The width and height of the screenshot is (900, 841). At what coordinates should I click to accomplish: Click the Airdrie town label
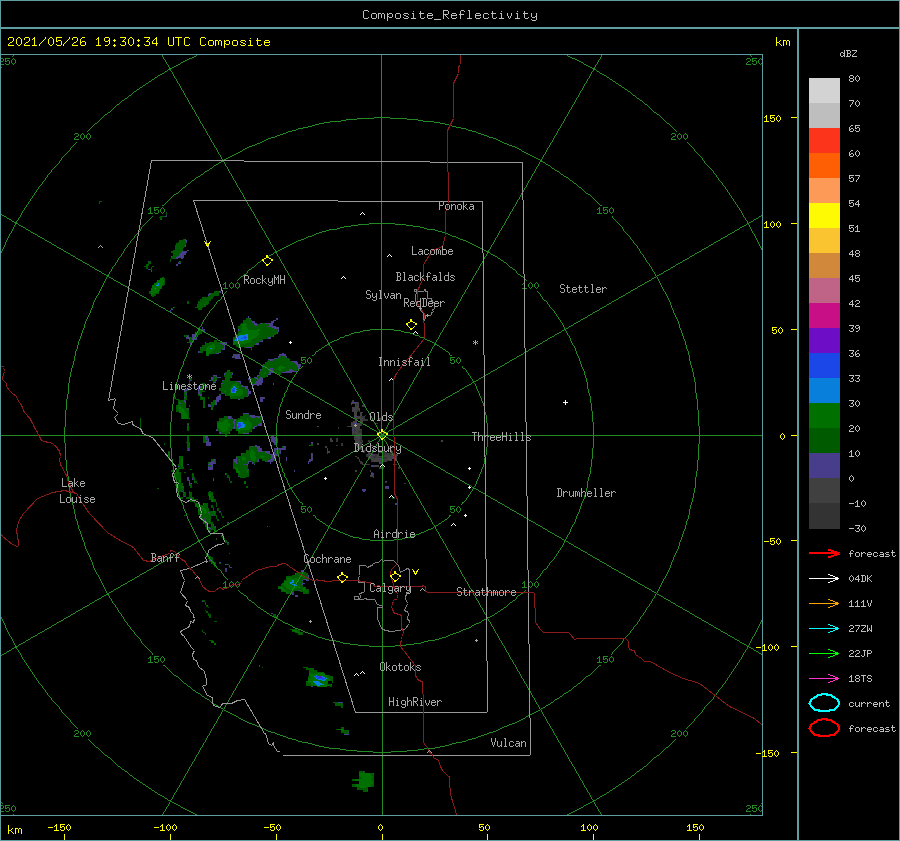394,534
